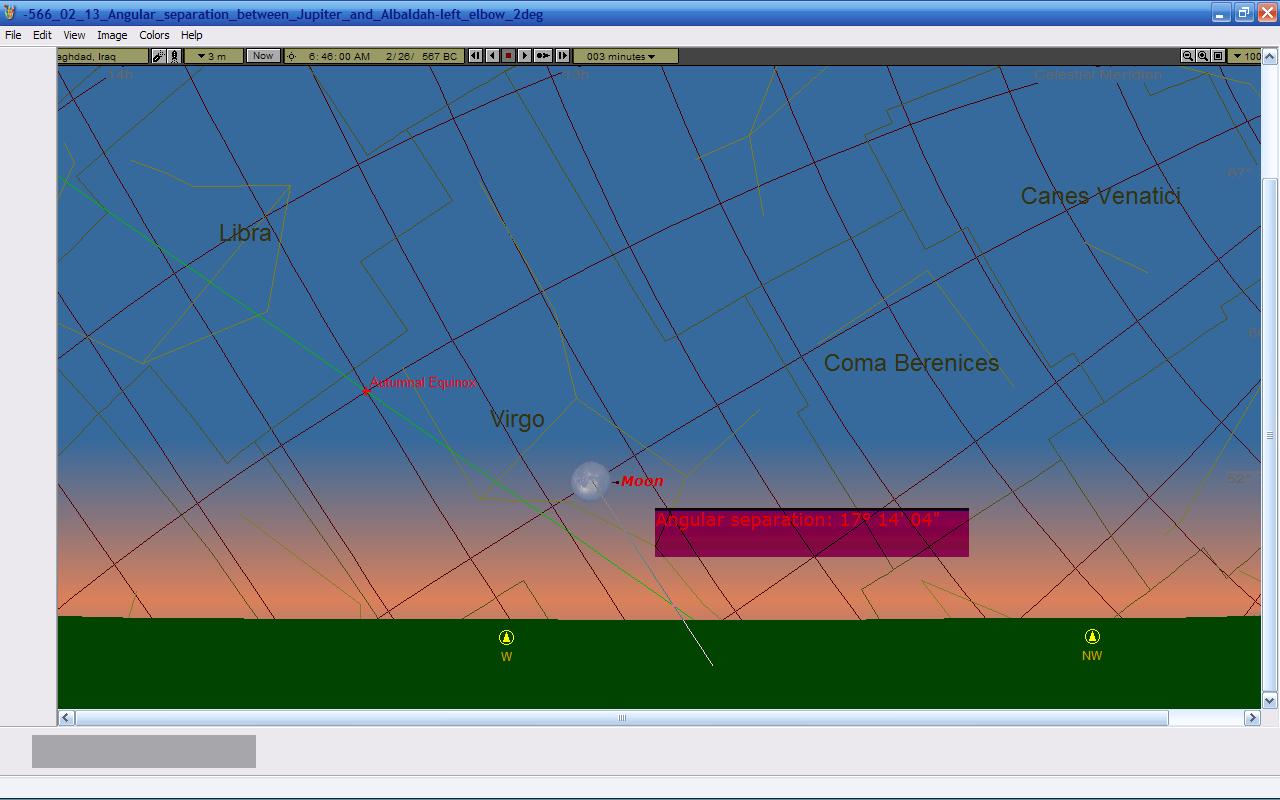The image size is (1280, 800).
Task: Stop time flow with red stop button
Action: [x=508, y=56]
